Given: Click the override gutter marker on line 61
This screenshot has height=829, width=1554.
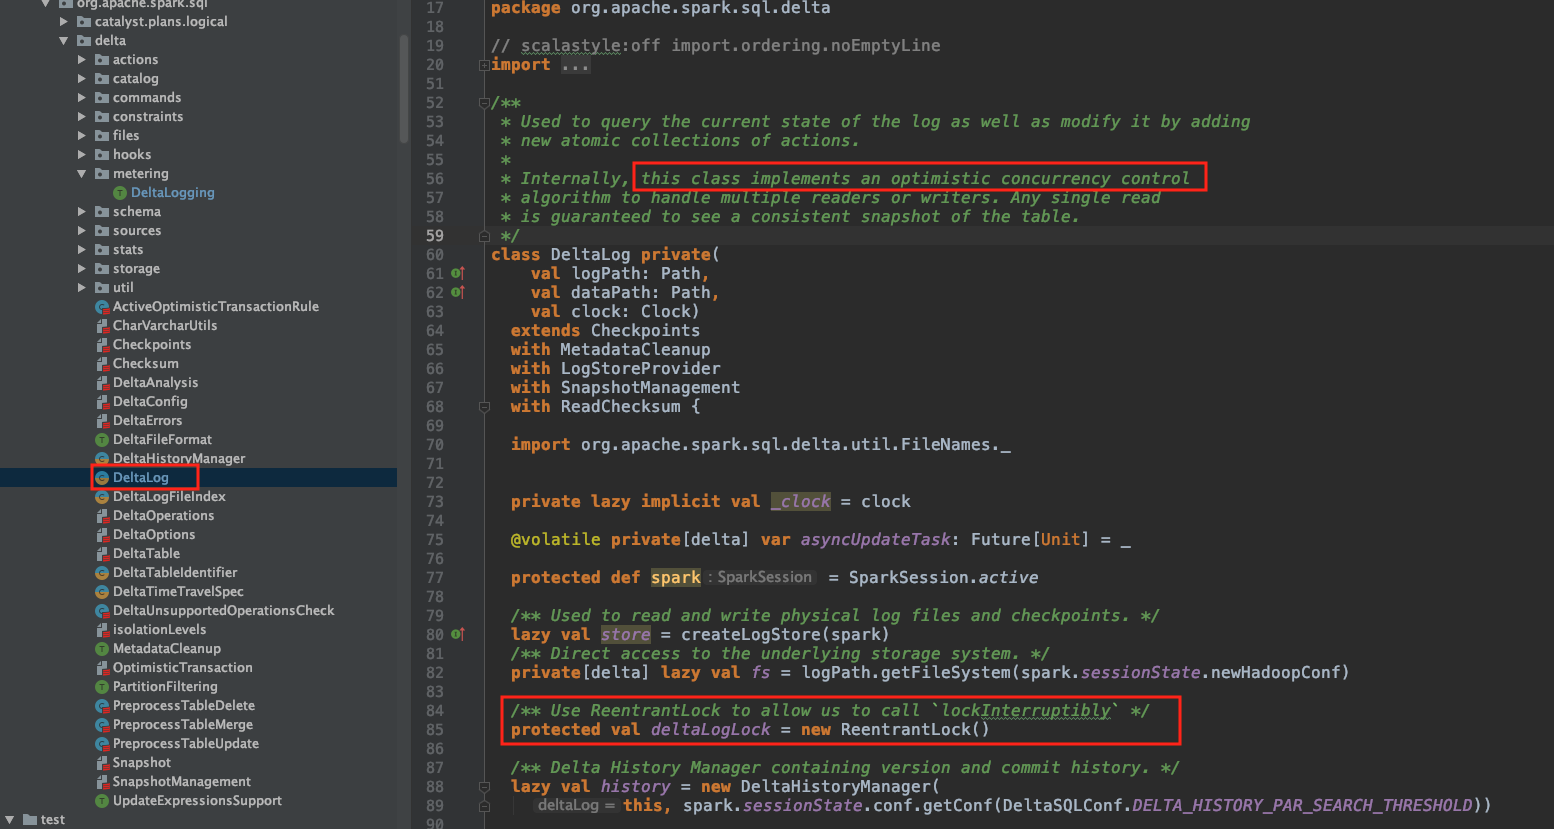Looking at the screenshot, I should [x=458, y=273].
